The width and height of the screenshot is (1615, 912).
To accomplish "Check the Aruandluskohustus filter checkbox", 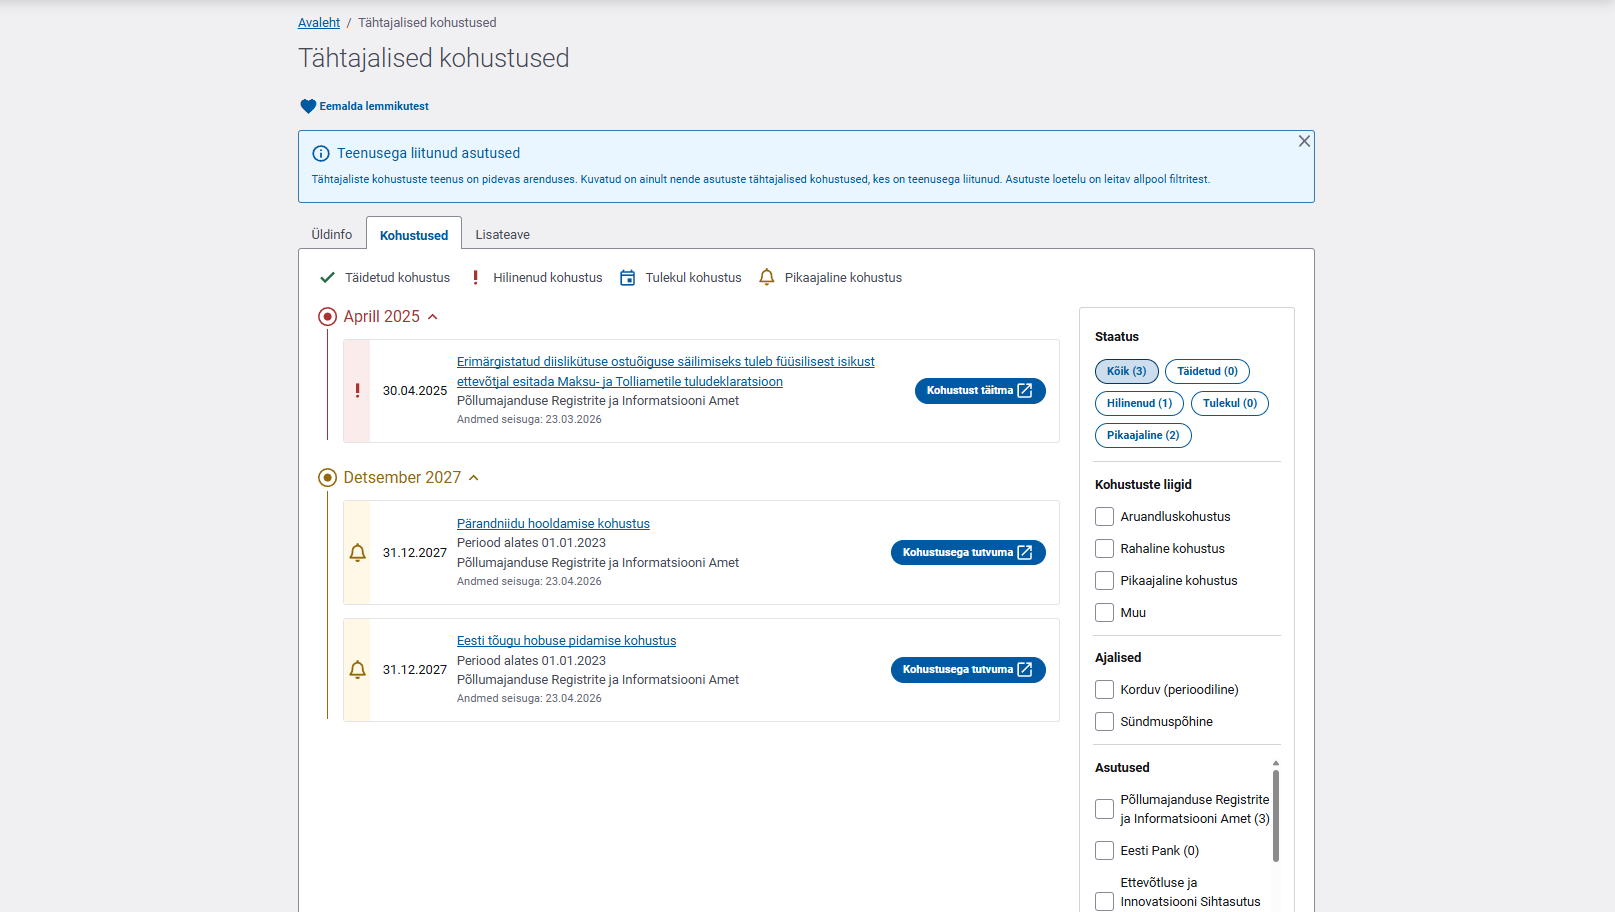I will tap(1104, 516).
